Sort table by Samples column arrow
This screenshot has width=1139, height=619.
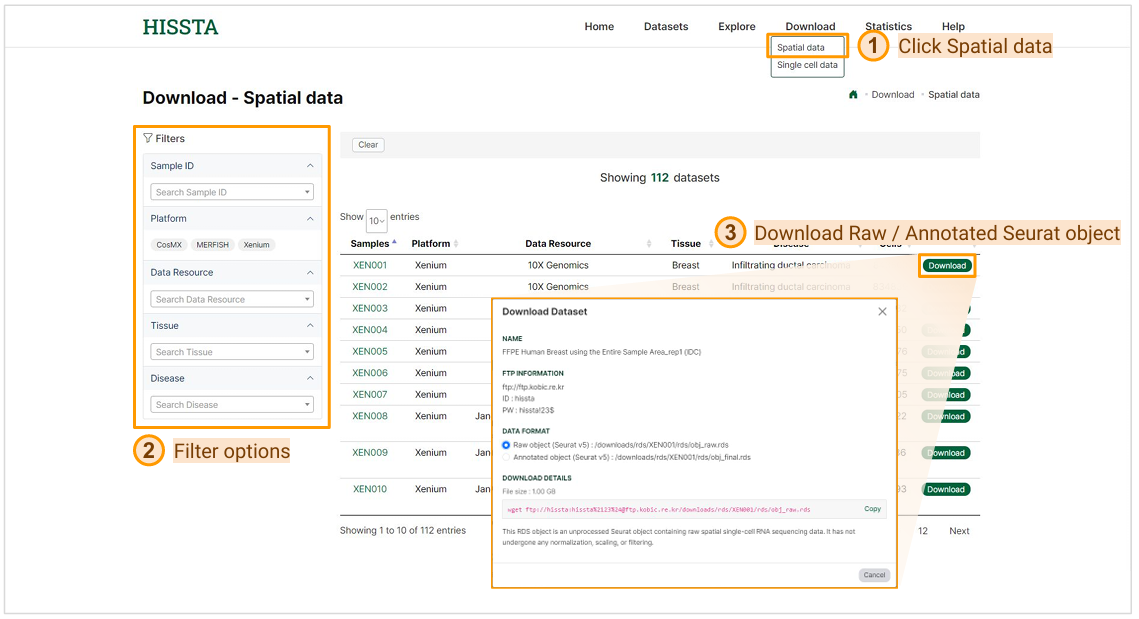[x=394, y=243]
